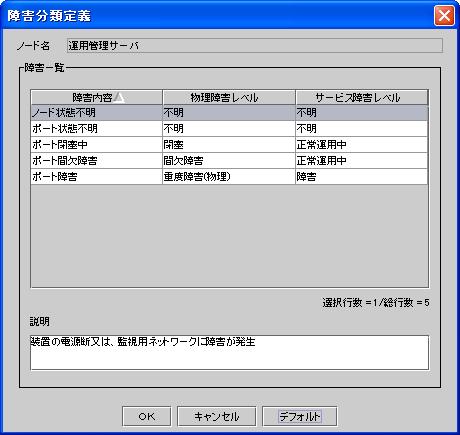Click the サービス障害レベル column header

click(x=362, y=97)
